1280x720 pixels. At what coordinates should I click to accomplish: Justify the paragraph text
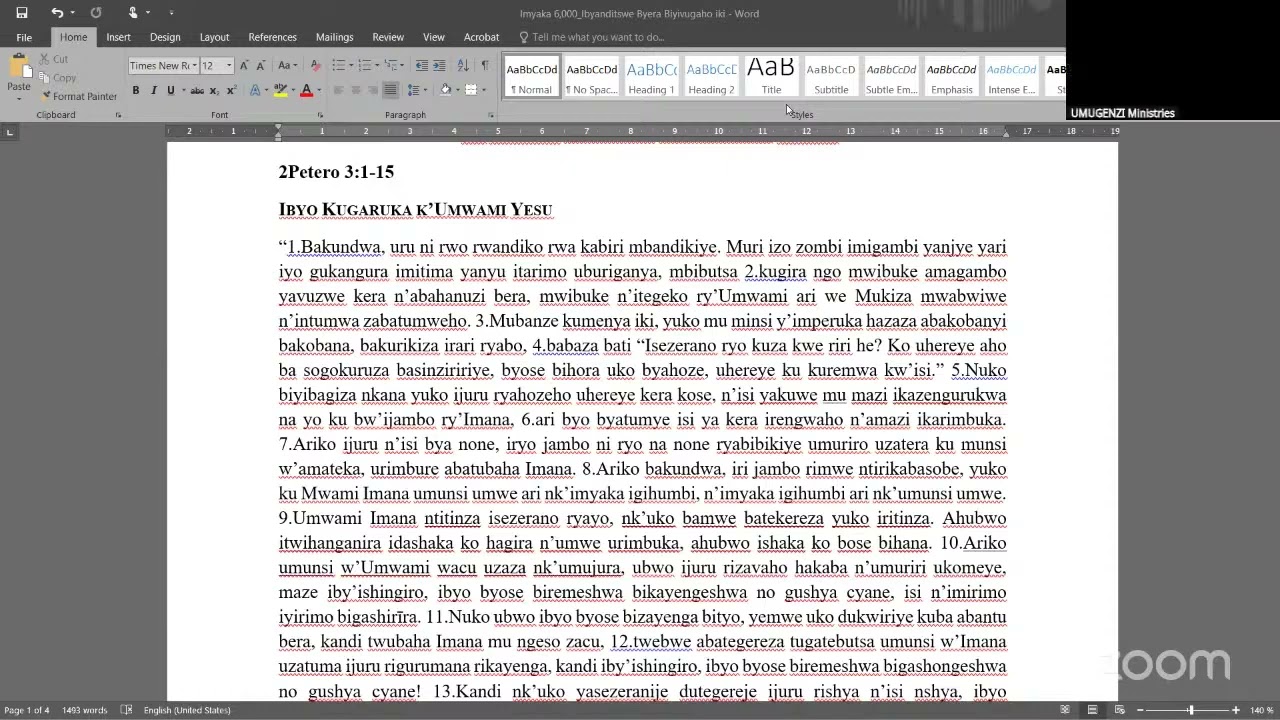point(390,91)
